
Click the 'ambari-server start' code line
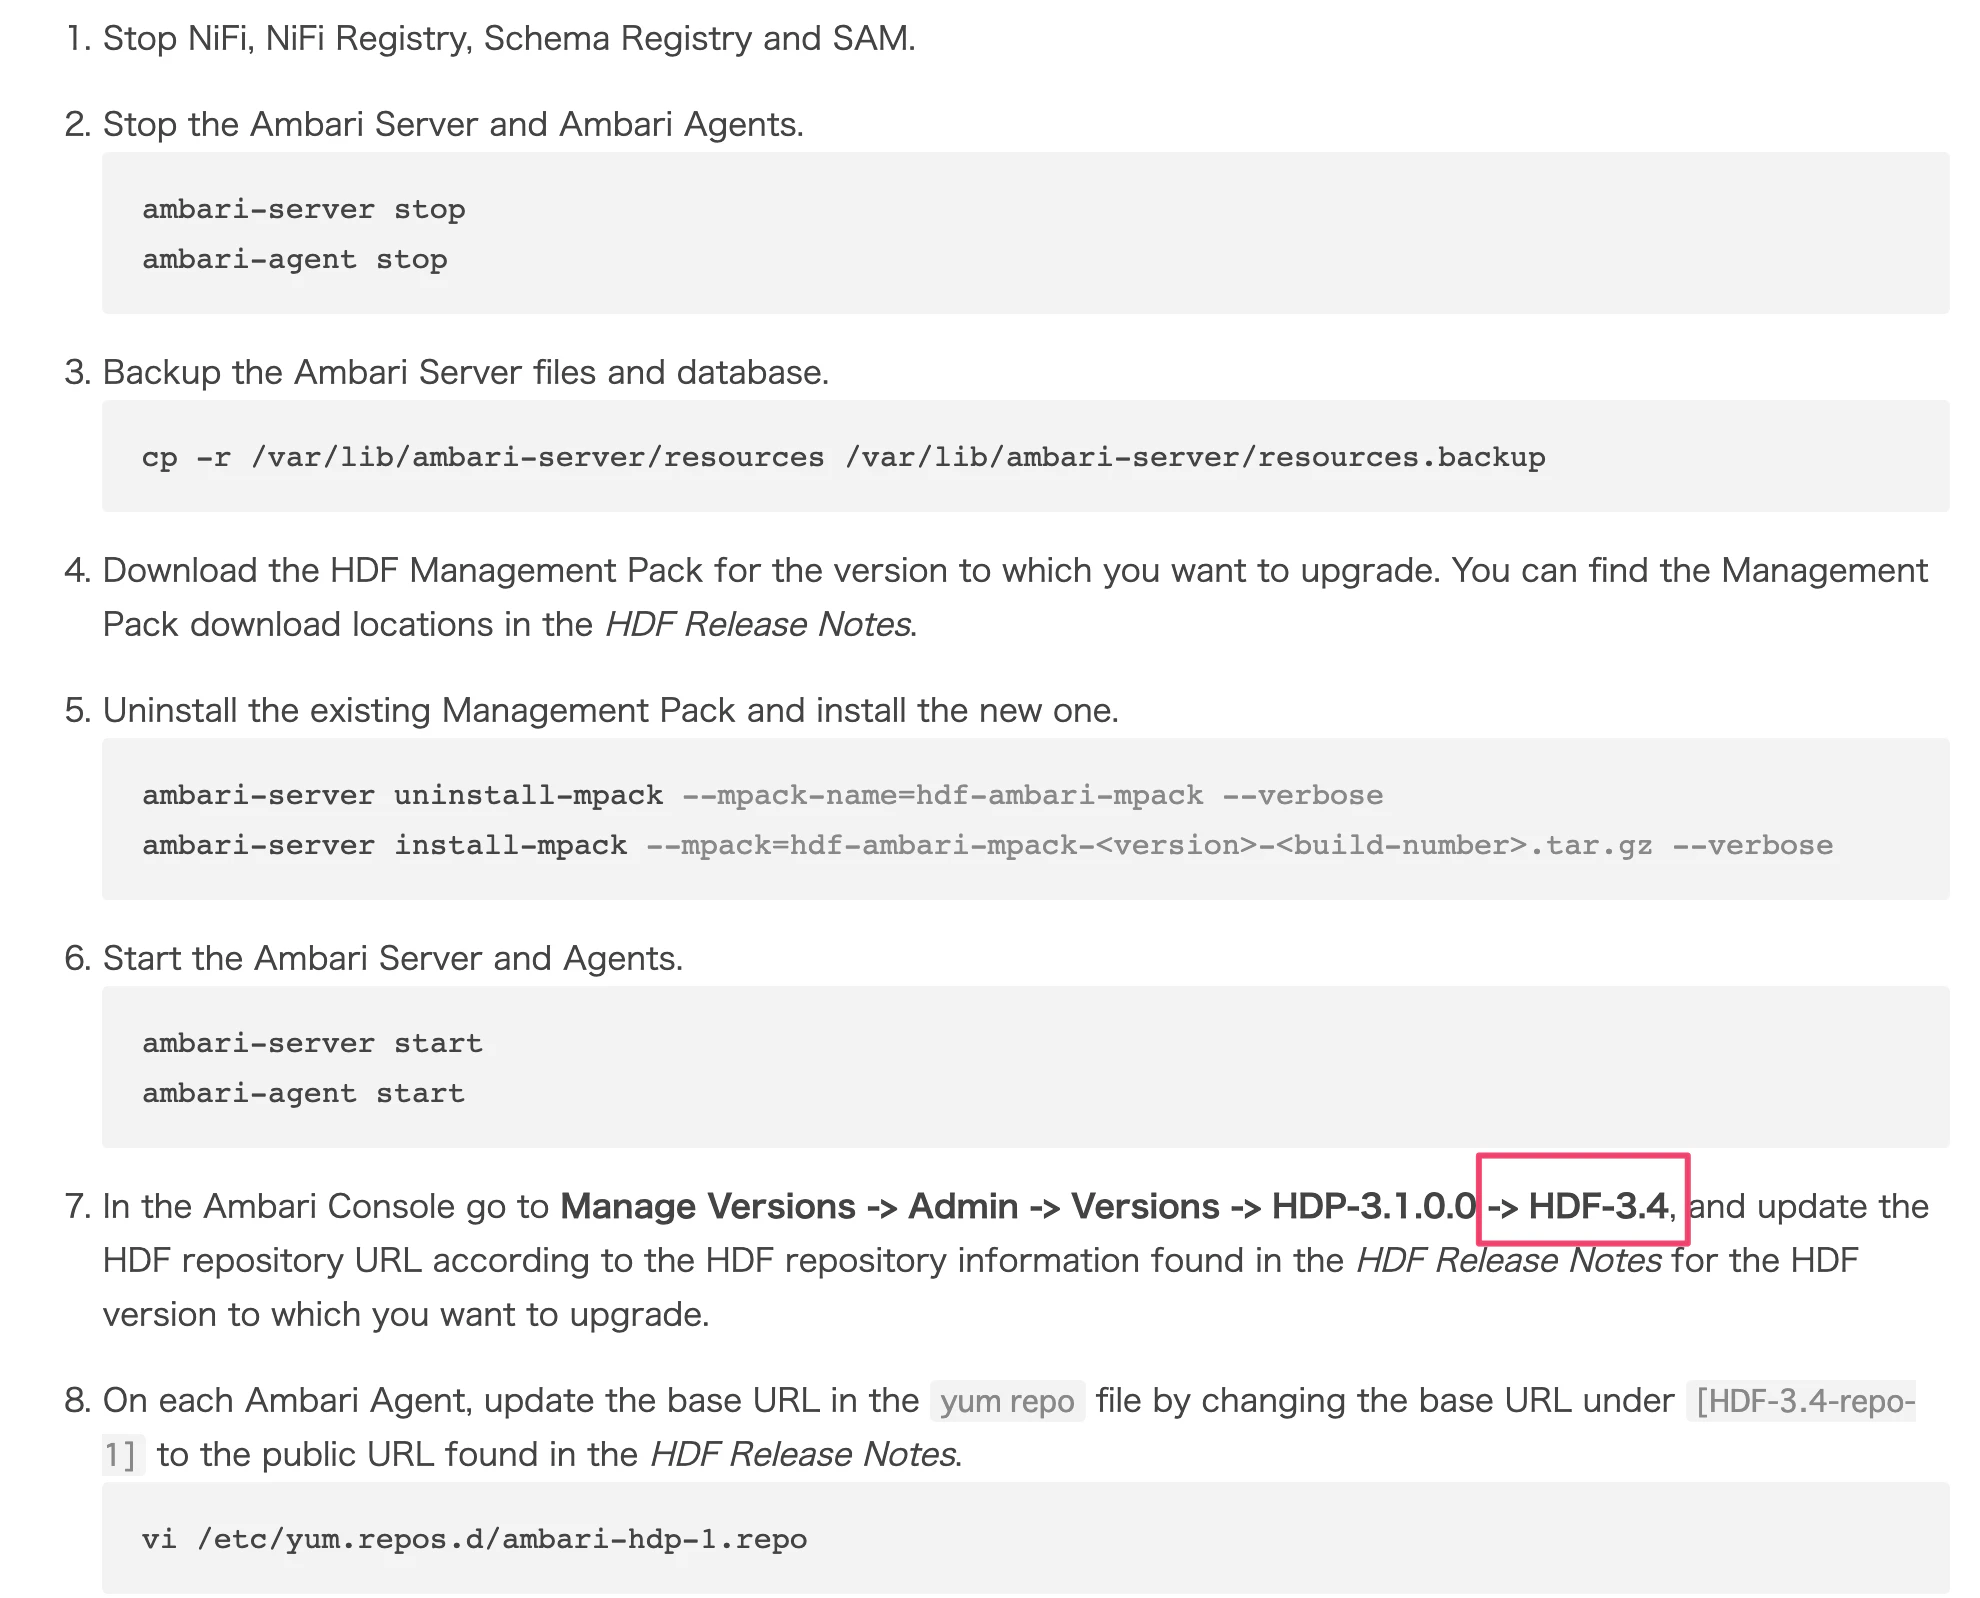313,1043
